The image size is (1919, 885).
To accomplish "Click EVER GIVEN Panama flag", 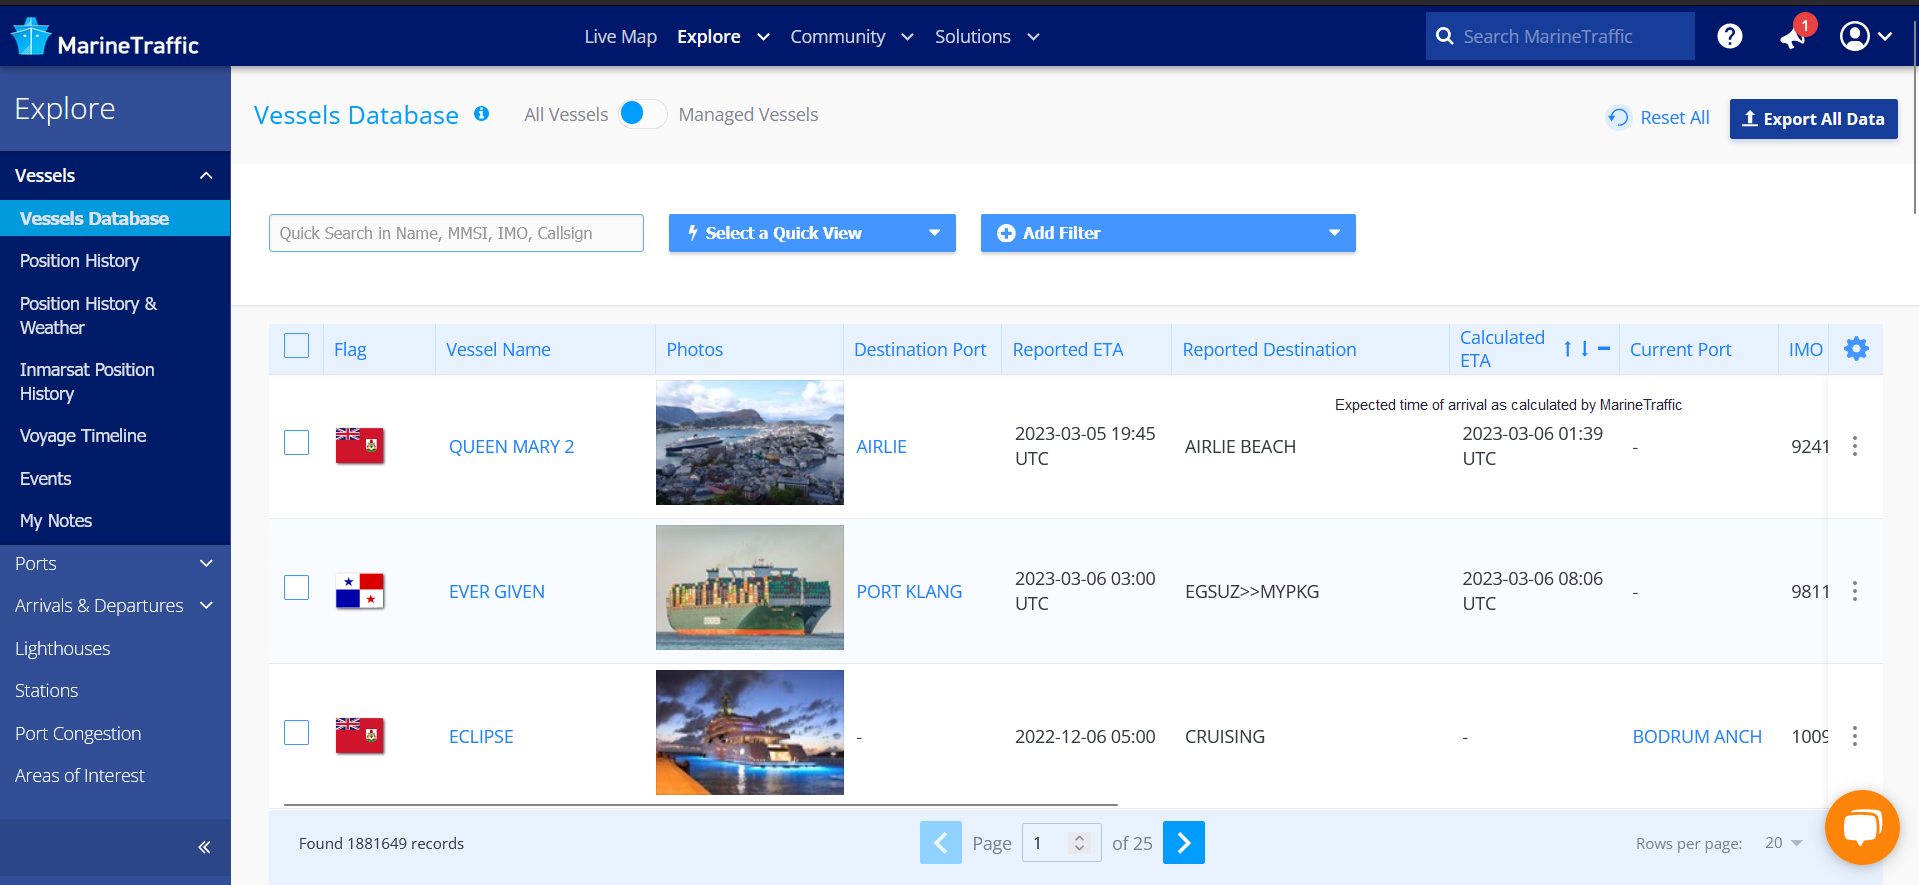I will (x=360, y=590).
